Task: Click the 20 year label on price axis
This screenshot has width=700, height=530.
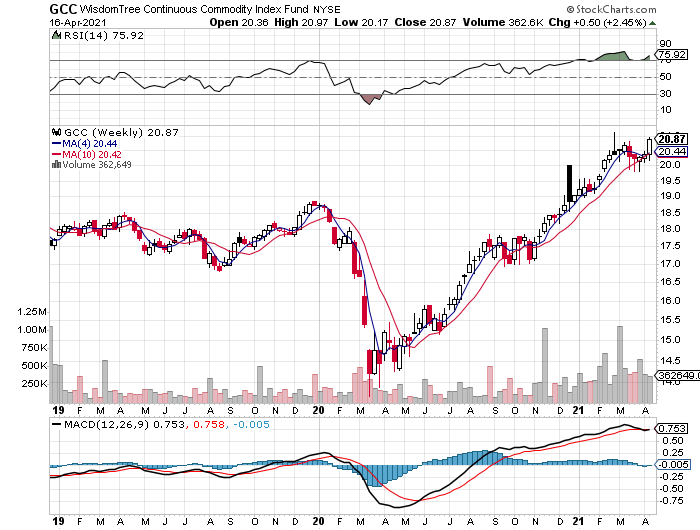Action: (318, 410)
